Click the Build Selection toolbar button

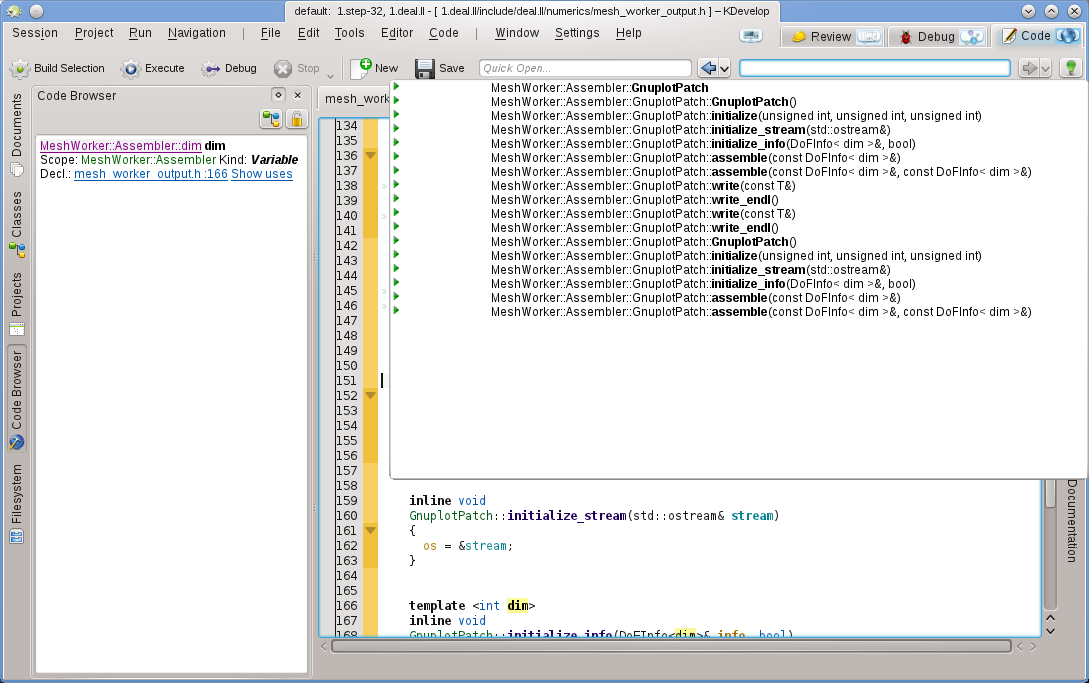(58, 68)
